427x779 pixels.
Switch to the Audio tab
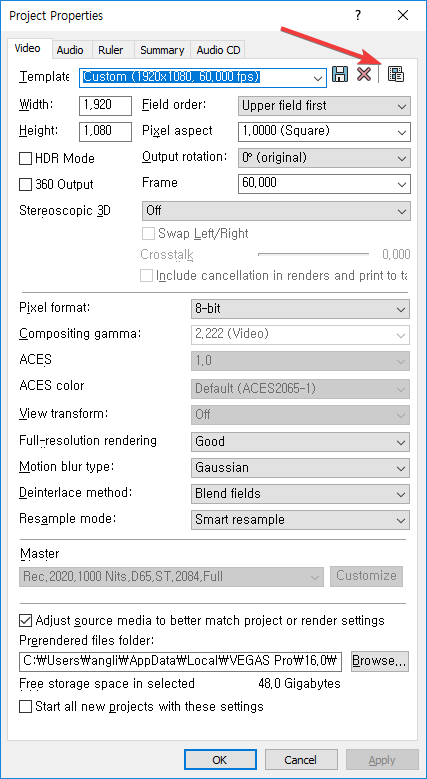70,50
